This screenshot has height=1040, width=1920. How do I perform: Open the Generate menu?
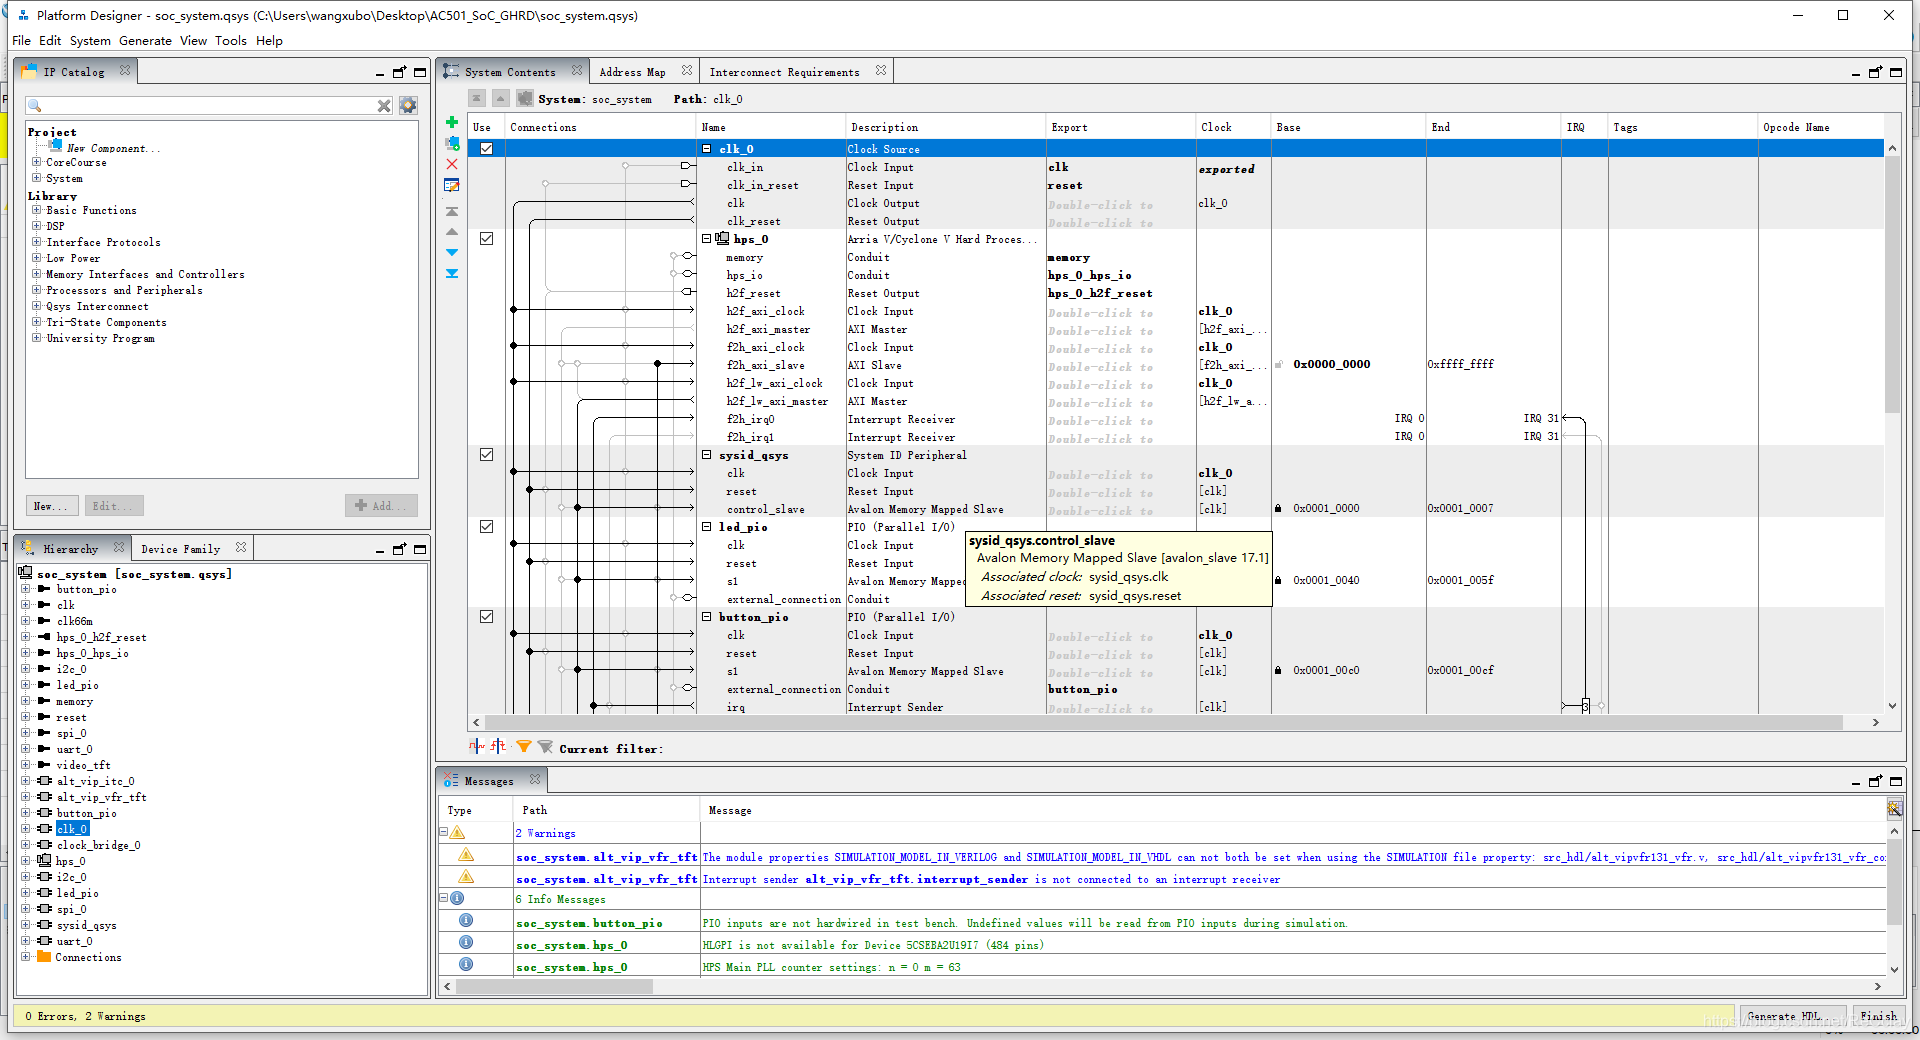(145, 41)
